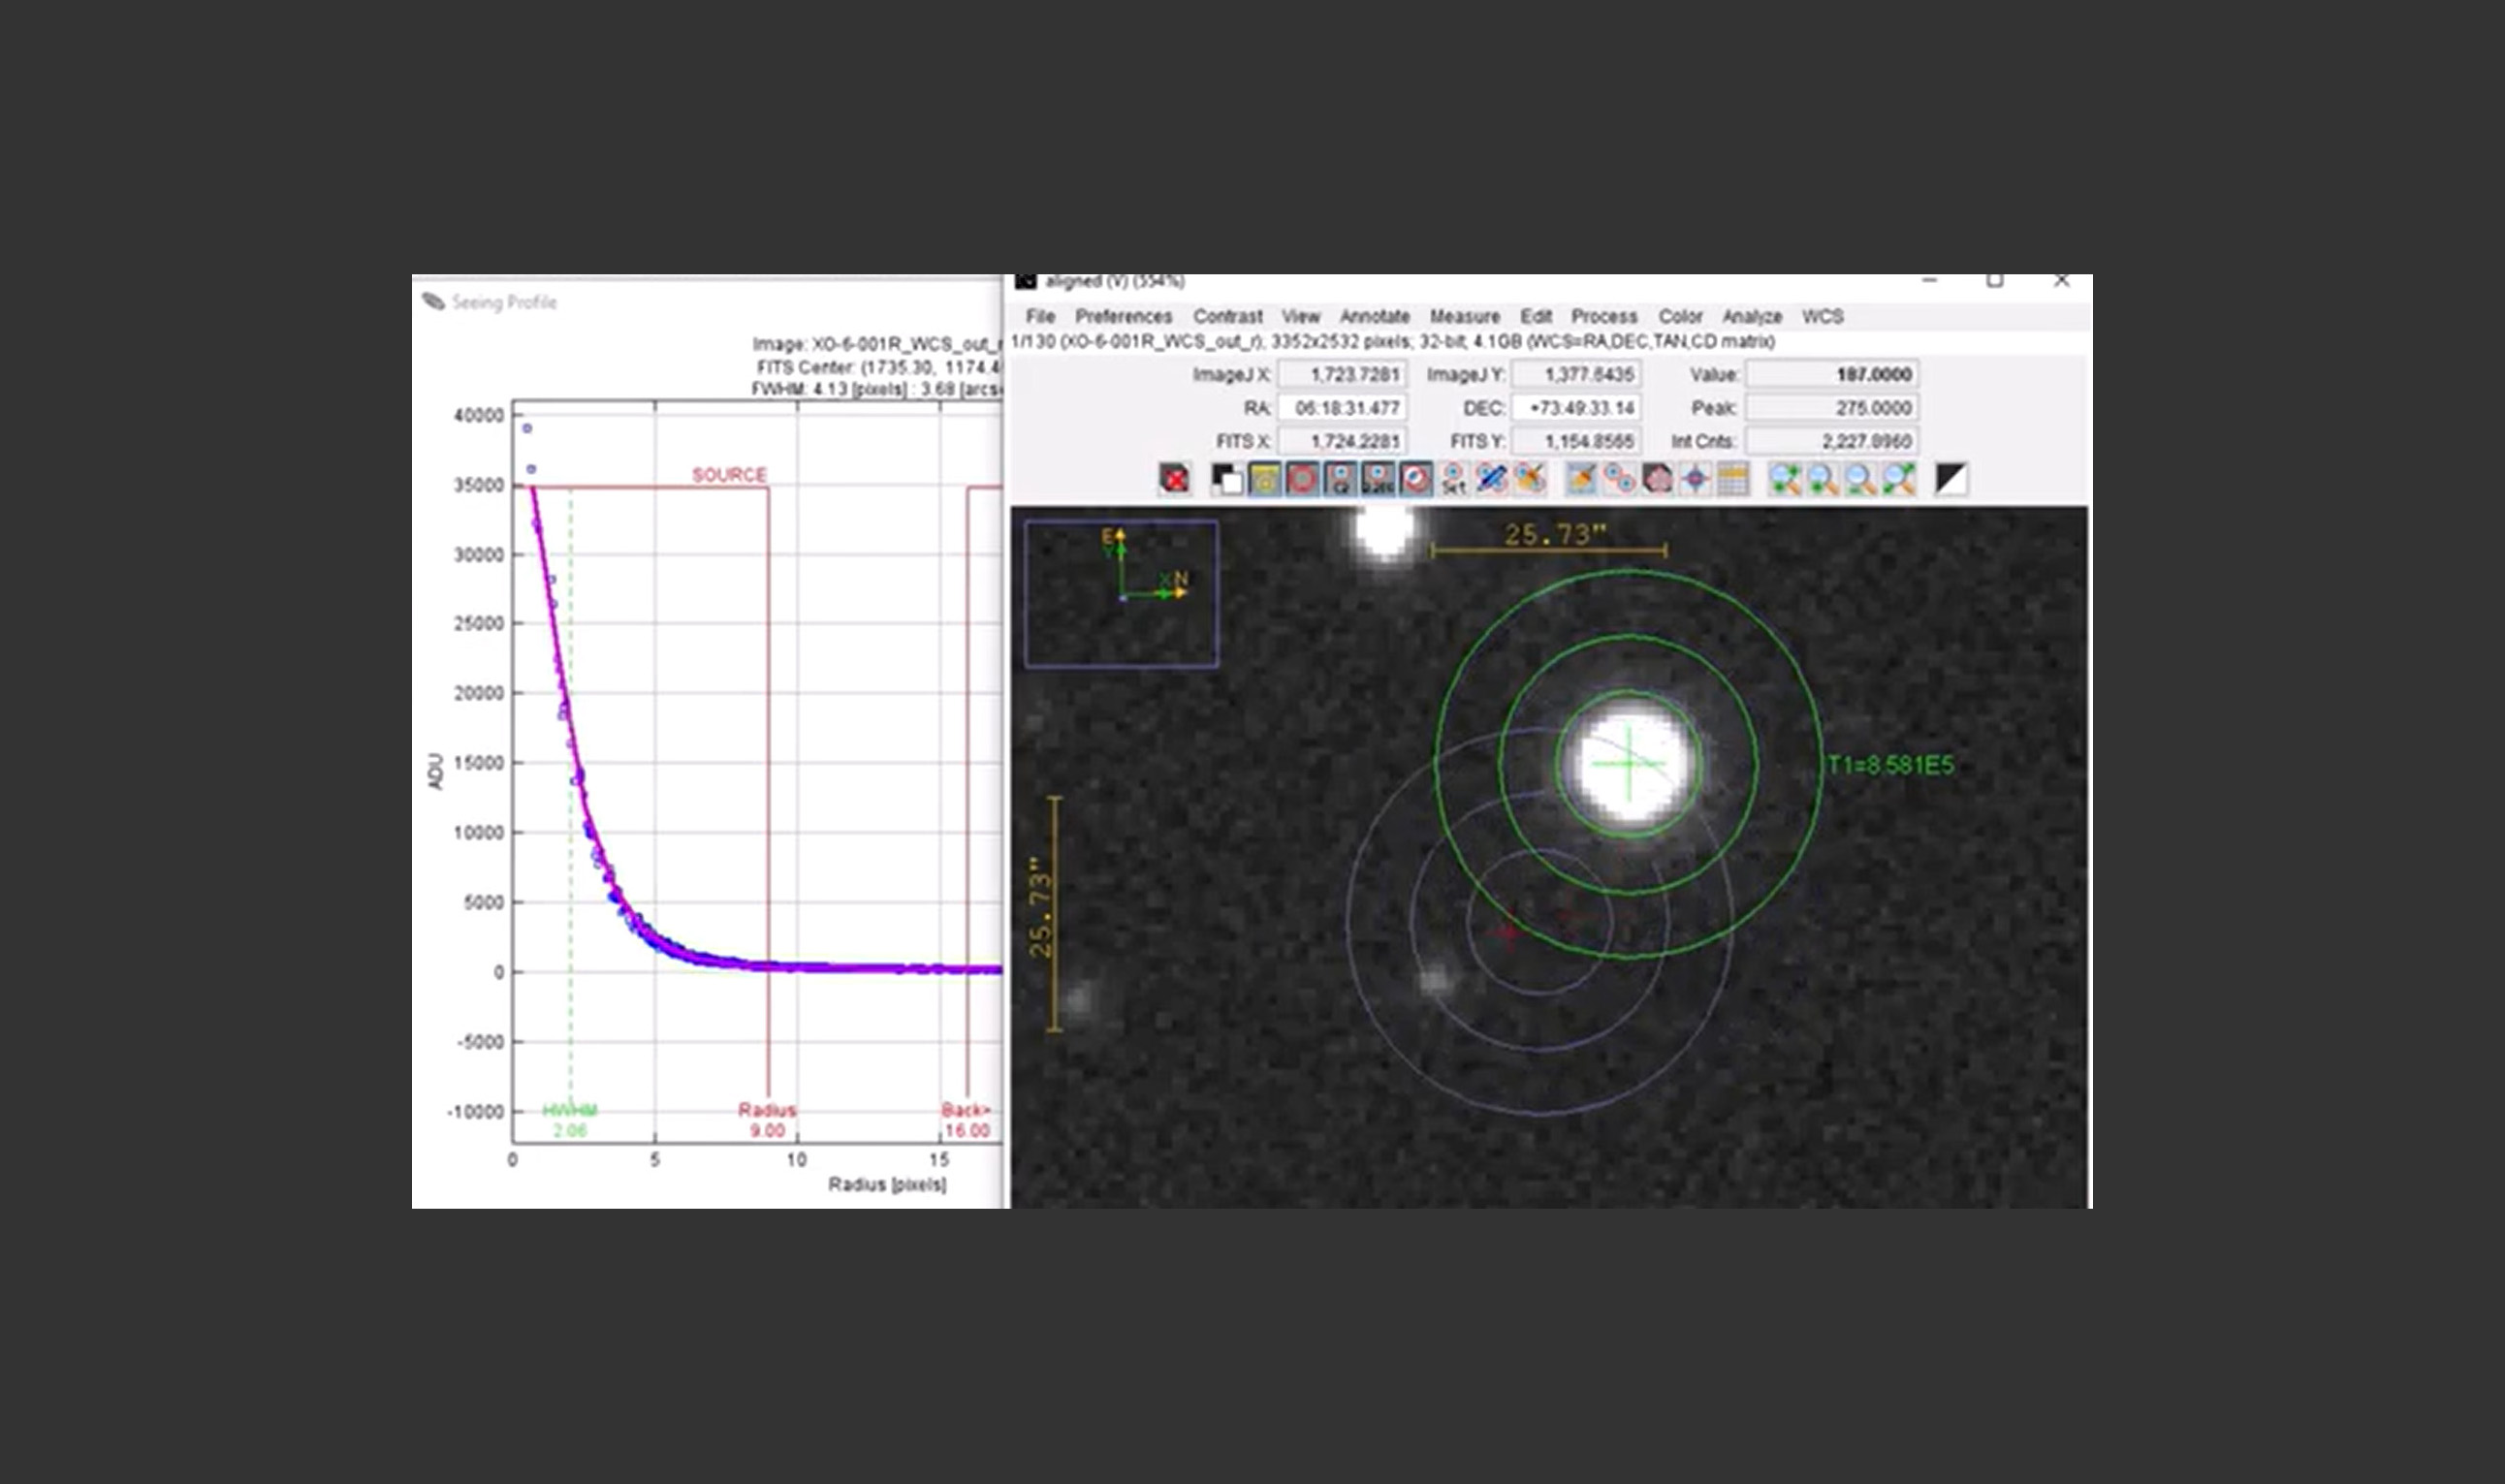Click the Value field showing 187.0000

click(1832, 374)
